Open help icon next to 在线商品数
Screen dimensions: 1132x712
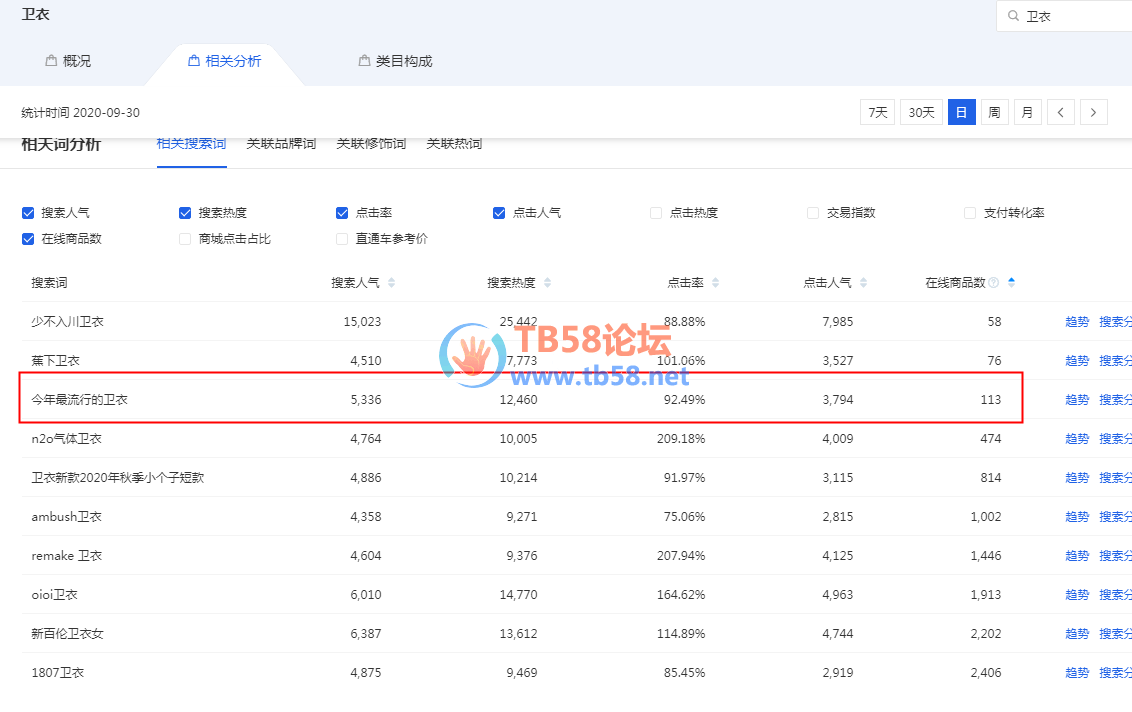click(x=993, y=282)
